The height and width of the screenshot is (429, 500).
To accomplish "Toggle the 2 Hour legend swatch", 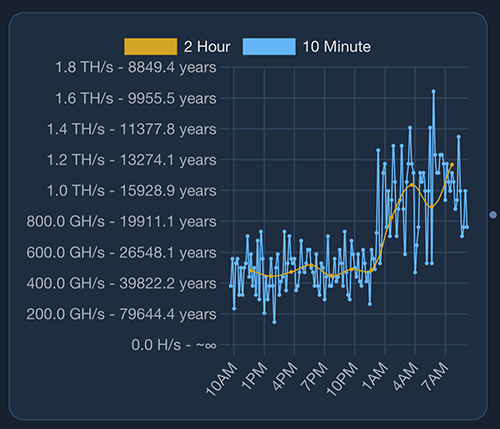I will coord(150,47).
